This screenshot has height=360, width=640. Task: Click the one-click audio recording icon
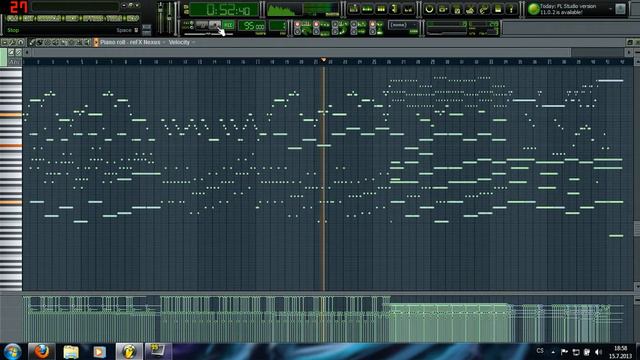click(484, 9)
